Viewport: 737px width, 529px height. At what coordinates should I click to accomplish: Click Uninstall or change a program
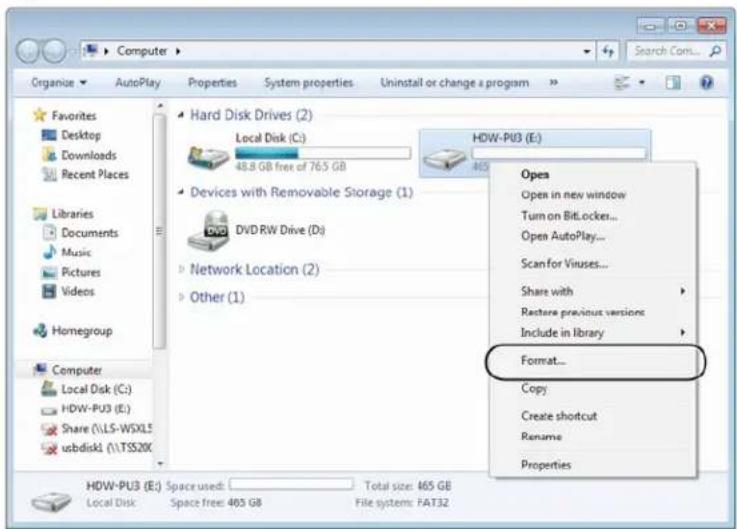click(455, 83)
